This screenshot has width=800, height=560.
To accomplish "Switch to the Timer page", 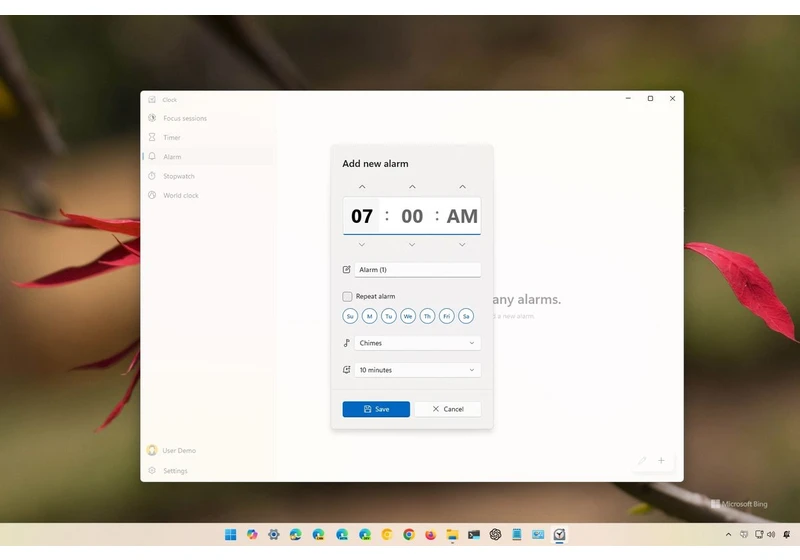I will click(x=208, y=138).
